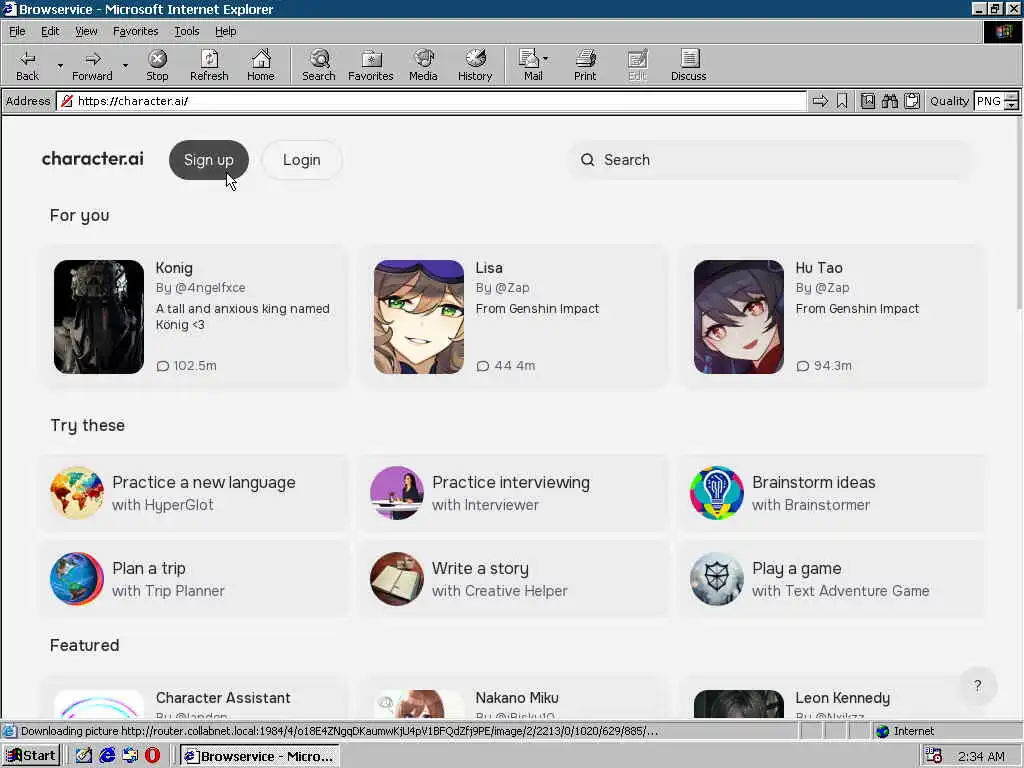Image resolution: width=1024 pixels, height=768 pixels.
Task: Go to the Home page icon
Action: (261, 65)
